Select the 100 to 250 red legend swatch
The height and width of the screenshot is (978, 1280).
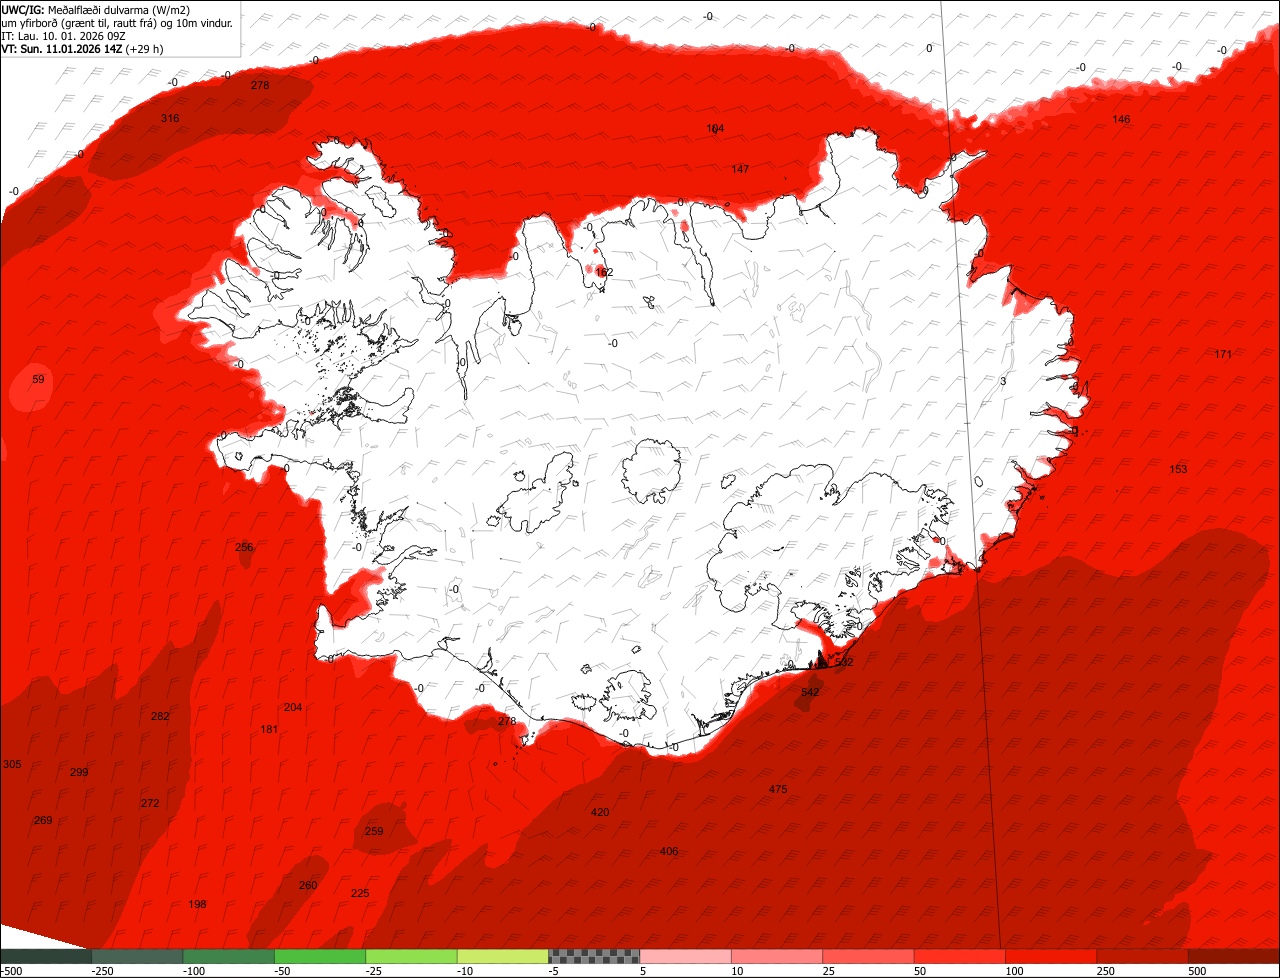pyautogui.click(x=1051, y=956)
